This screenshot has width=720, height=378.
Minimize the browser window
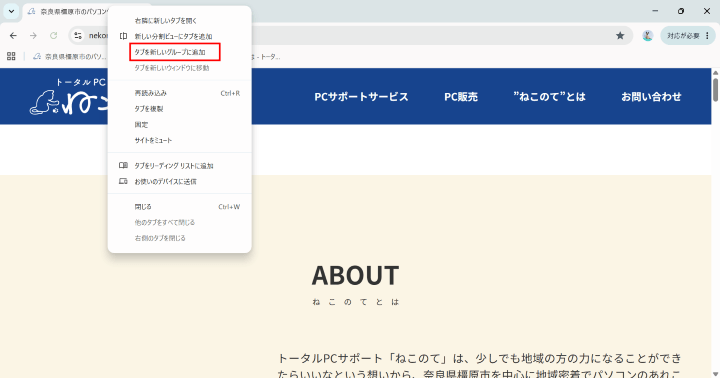[655, 11]
